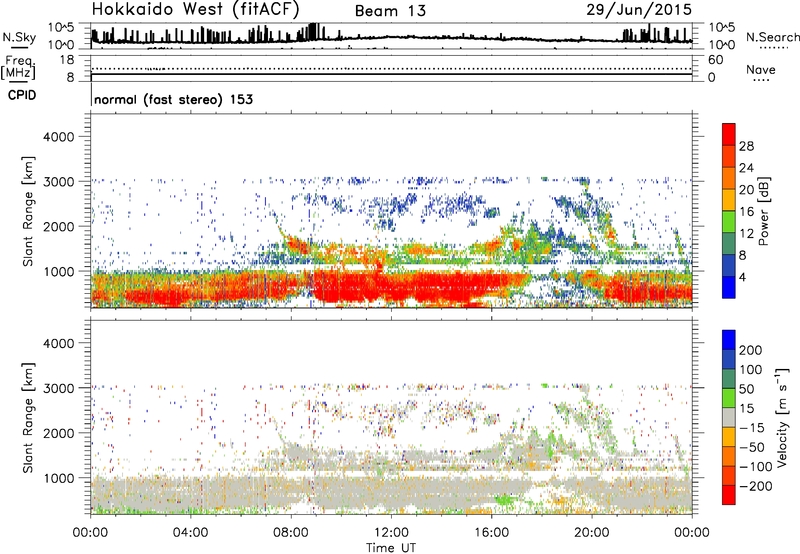Click the '2000' tick of the power panel
The height and width of the screenshot is (554, 800).
pos(58,226)
